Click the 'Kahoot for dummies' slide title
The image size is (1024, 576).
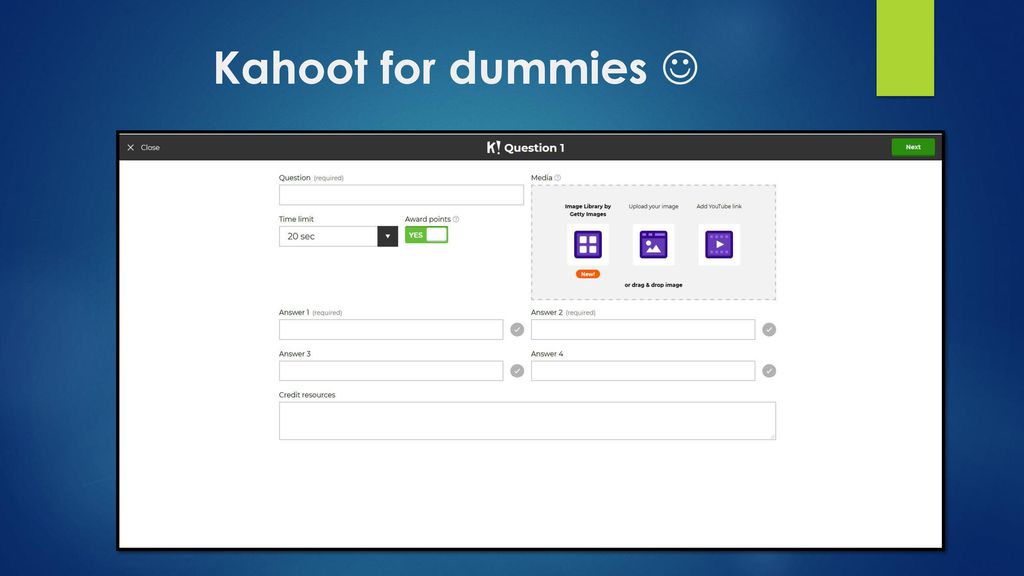(430, 68)
